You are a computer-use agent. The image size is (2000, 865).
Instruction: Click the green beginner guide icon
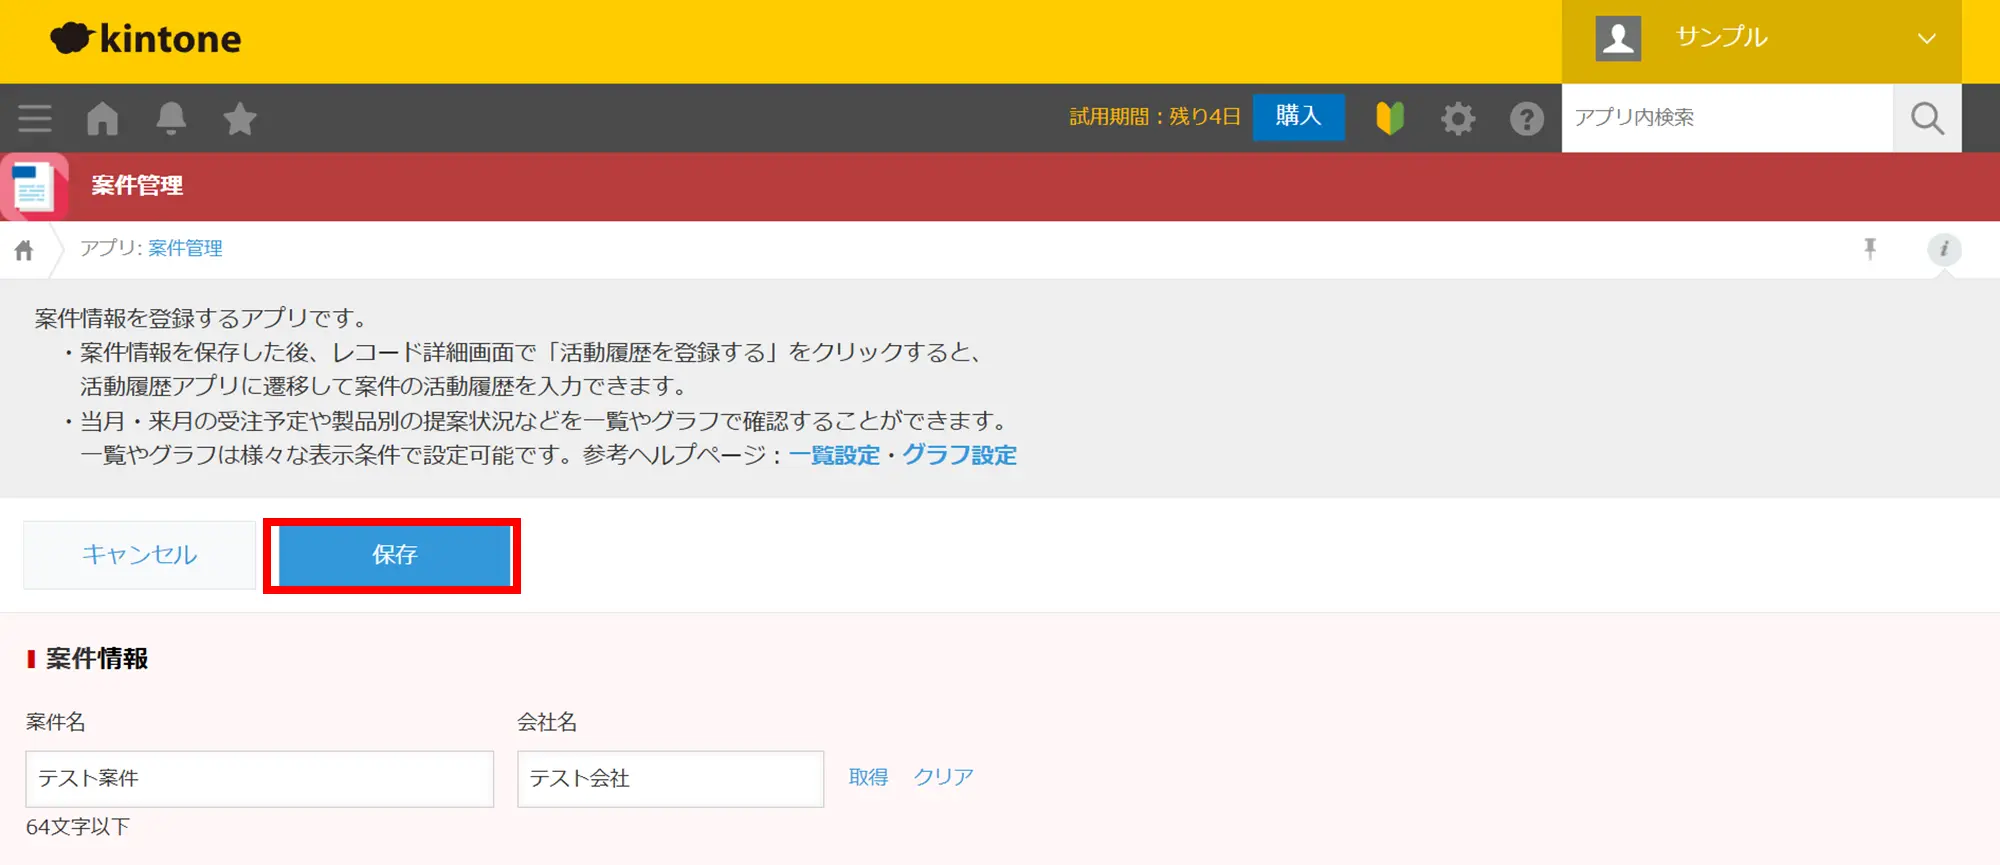coord(1390,118)
